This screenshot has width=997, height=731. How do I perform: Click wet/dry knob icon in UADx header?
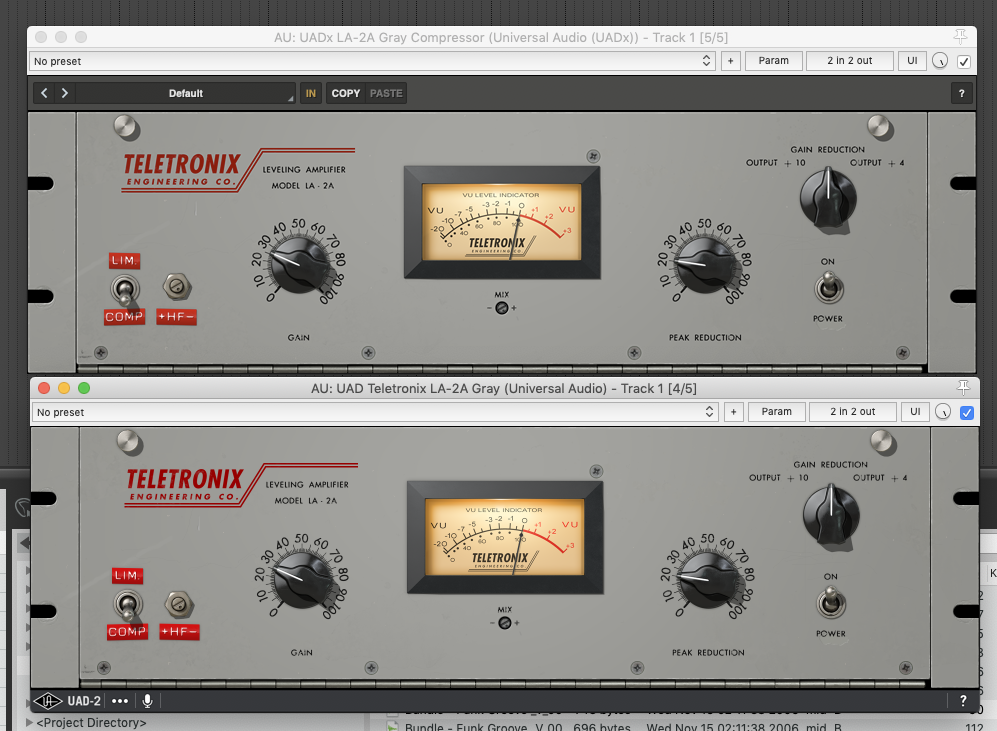(940, 61)
